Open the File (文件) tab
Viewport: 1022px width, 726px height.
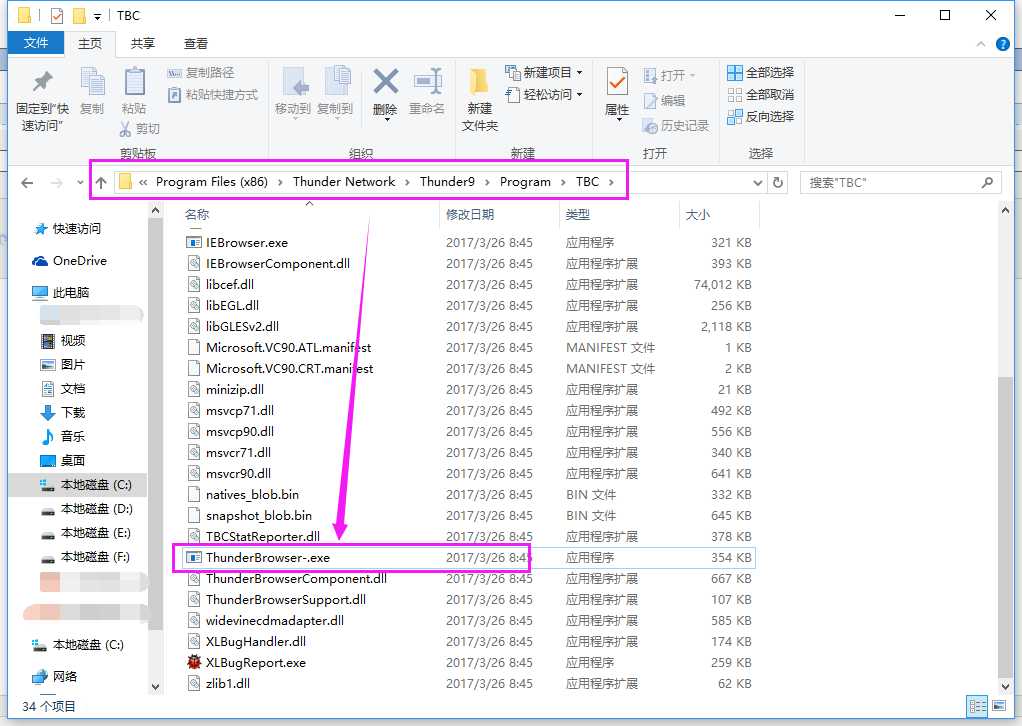[x=36, y=43]
